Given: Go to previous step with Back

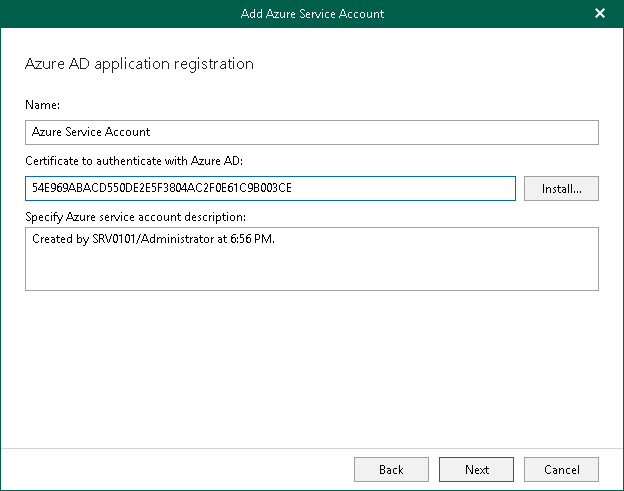Looking at the screenshot, I should (391, 469).
